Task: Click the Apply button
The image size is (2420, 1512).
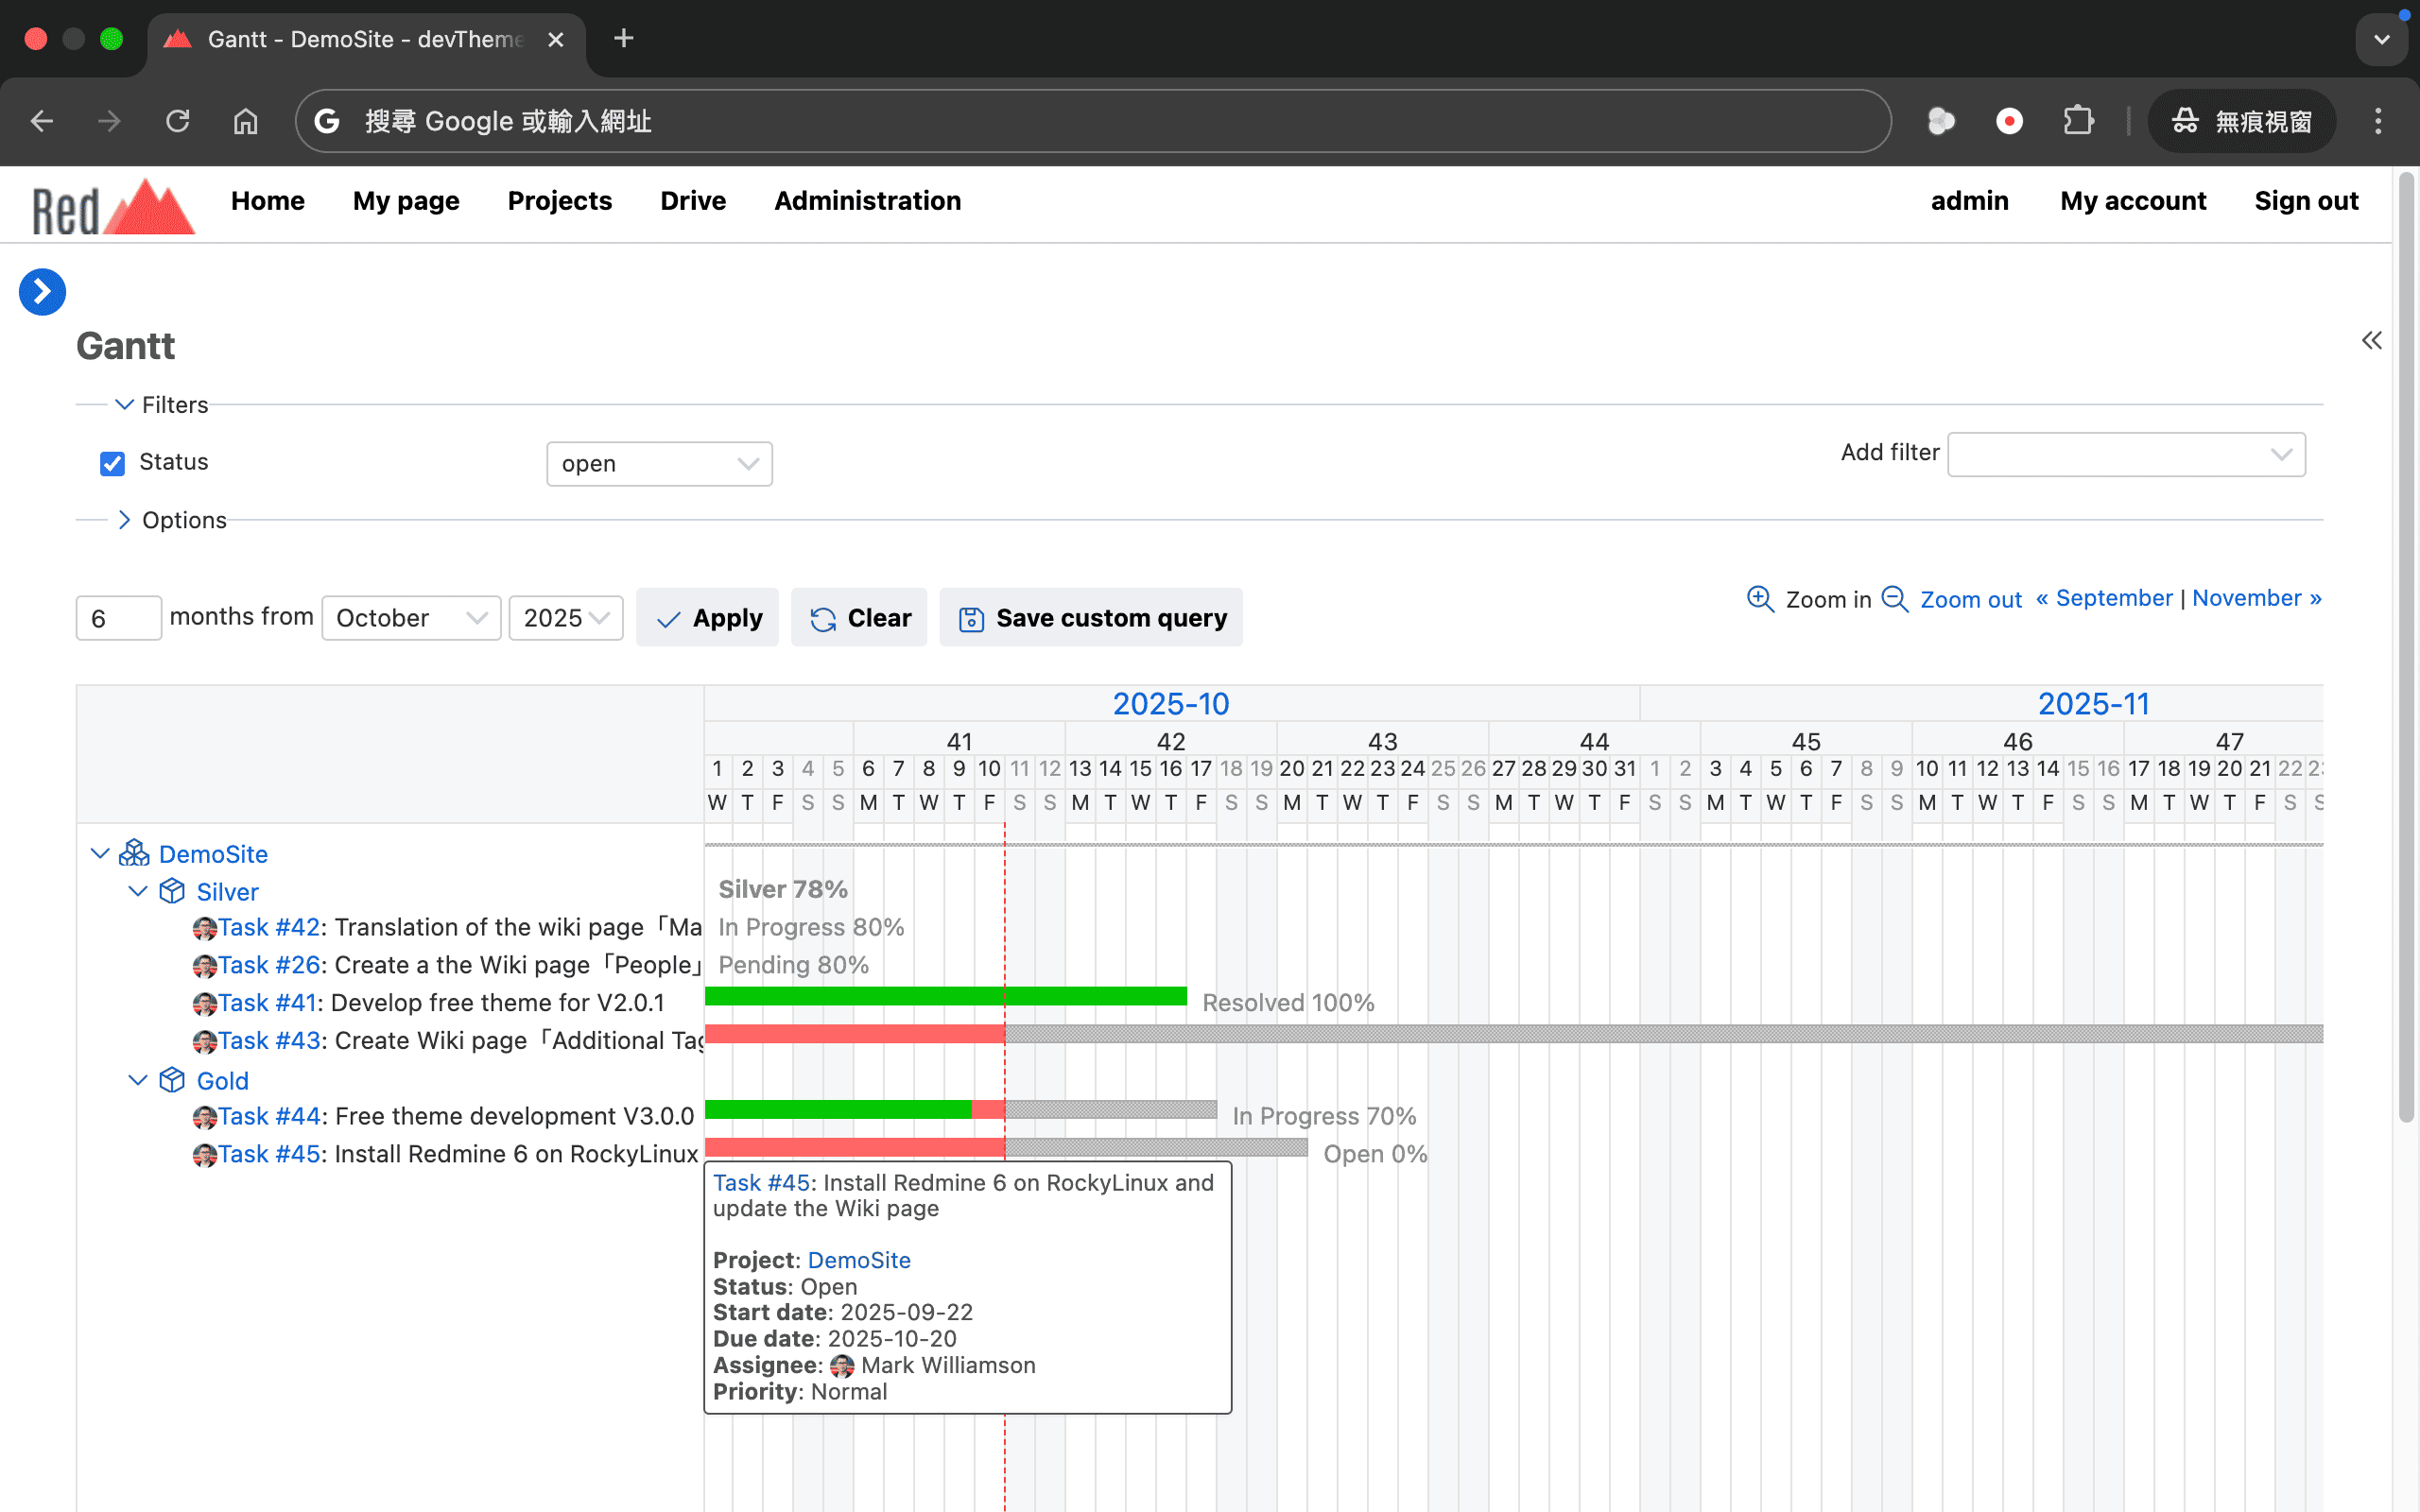Action: [708, 618]
